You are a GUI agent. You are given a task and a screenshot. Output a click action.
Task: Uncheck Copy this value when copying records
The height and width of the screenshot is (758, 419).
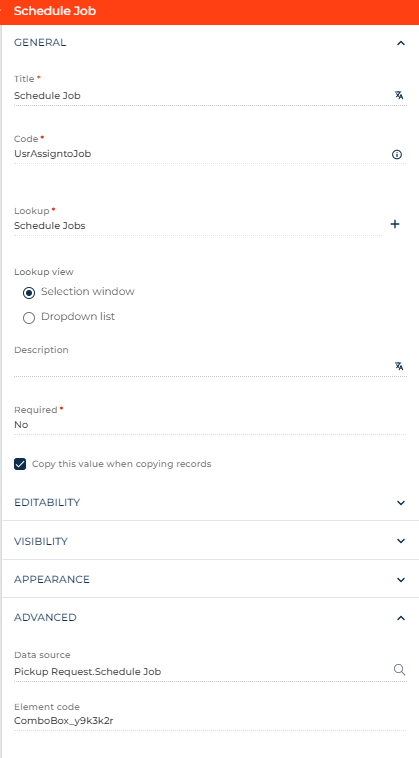(x=20, y=464)
